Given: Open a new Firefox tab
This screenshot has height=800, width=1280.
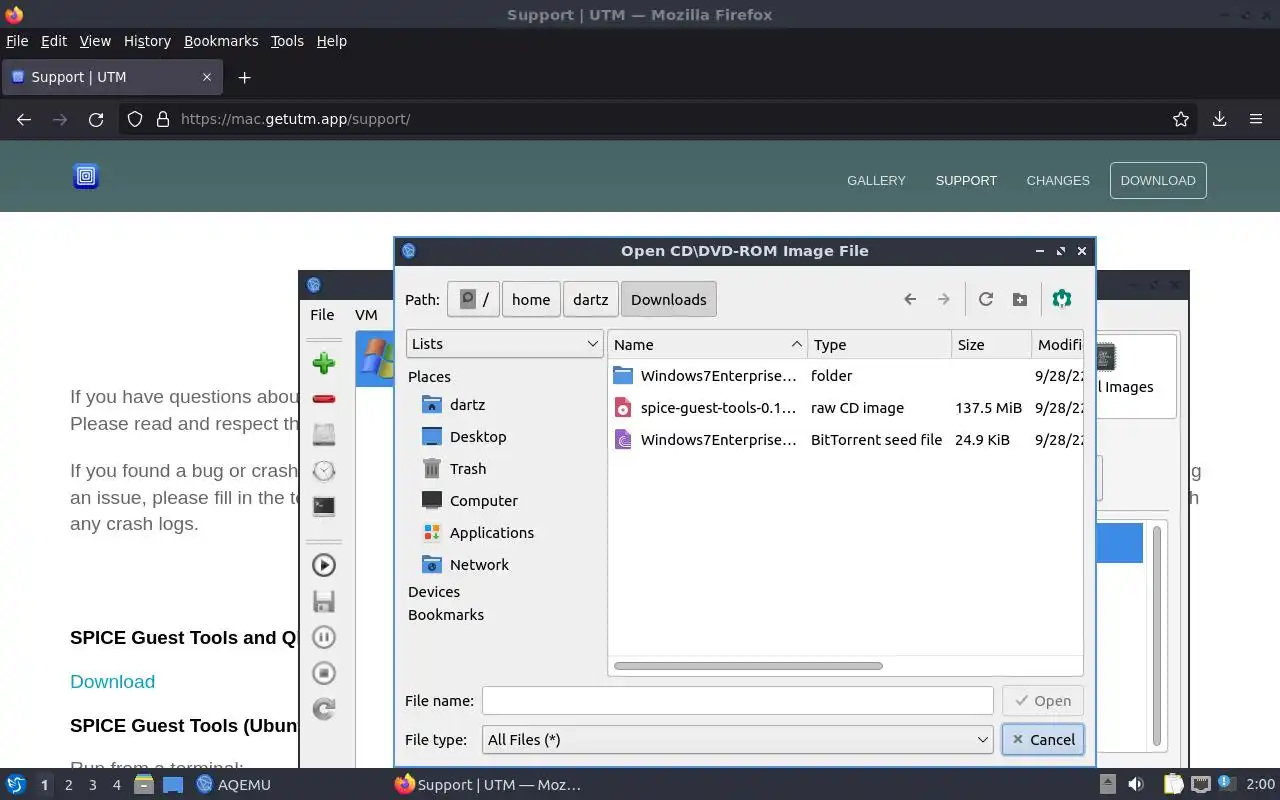Looking at the screenshot, I should click(x=244, y=77).
